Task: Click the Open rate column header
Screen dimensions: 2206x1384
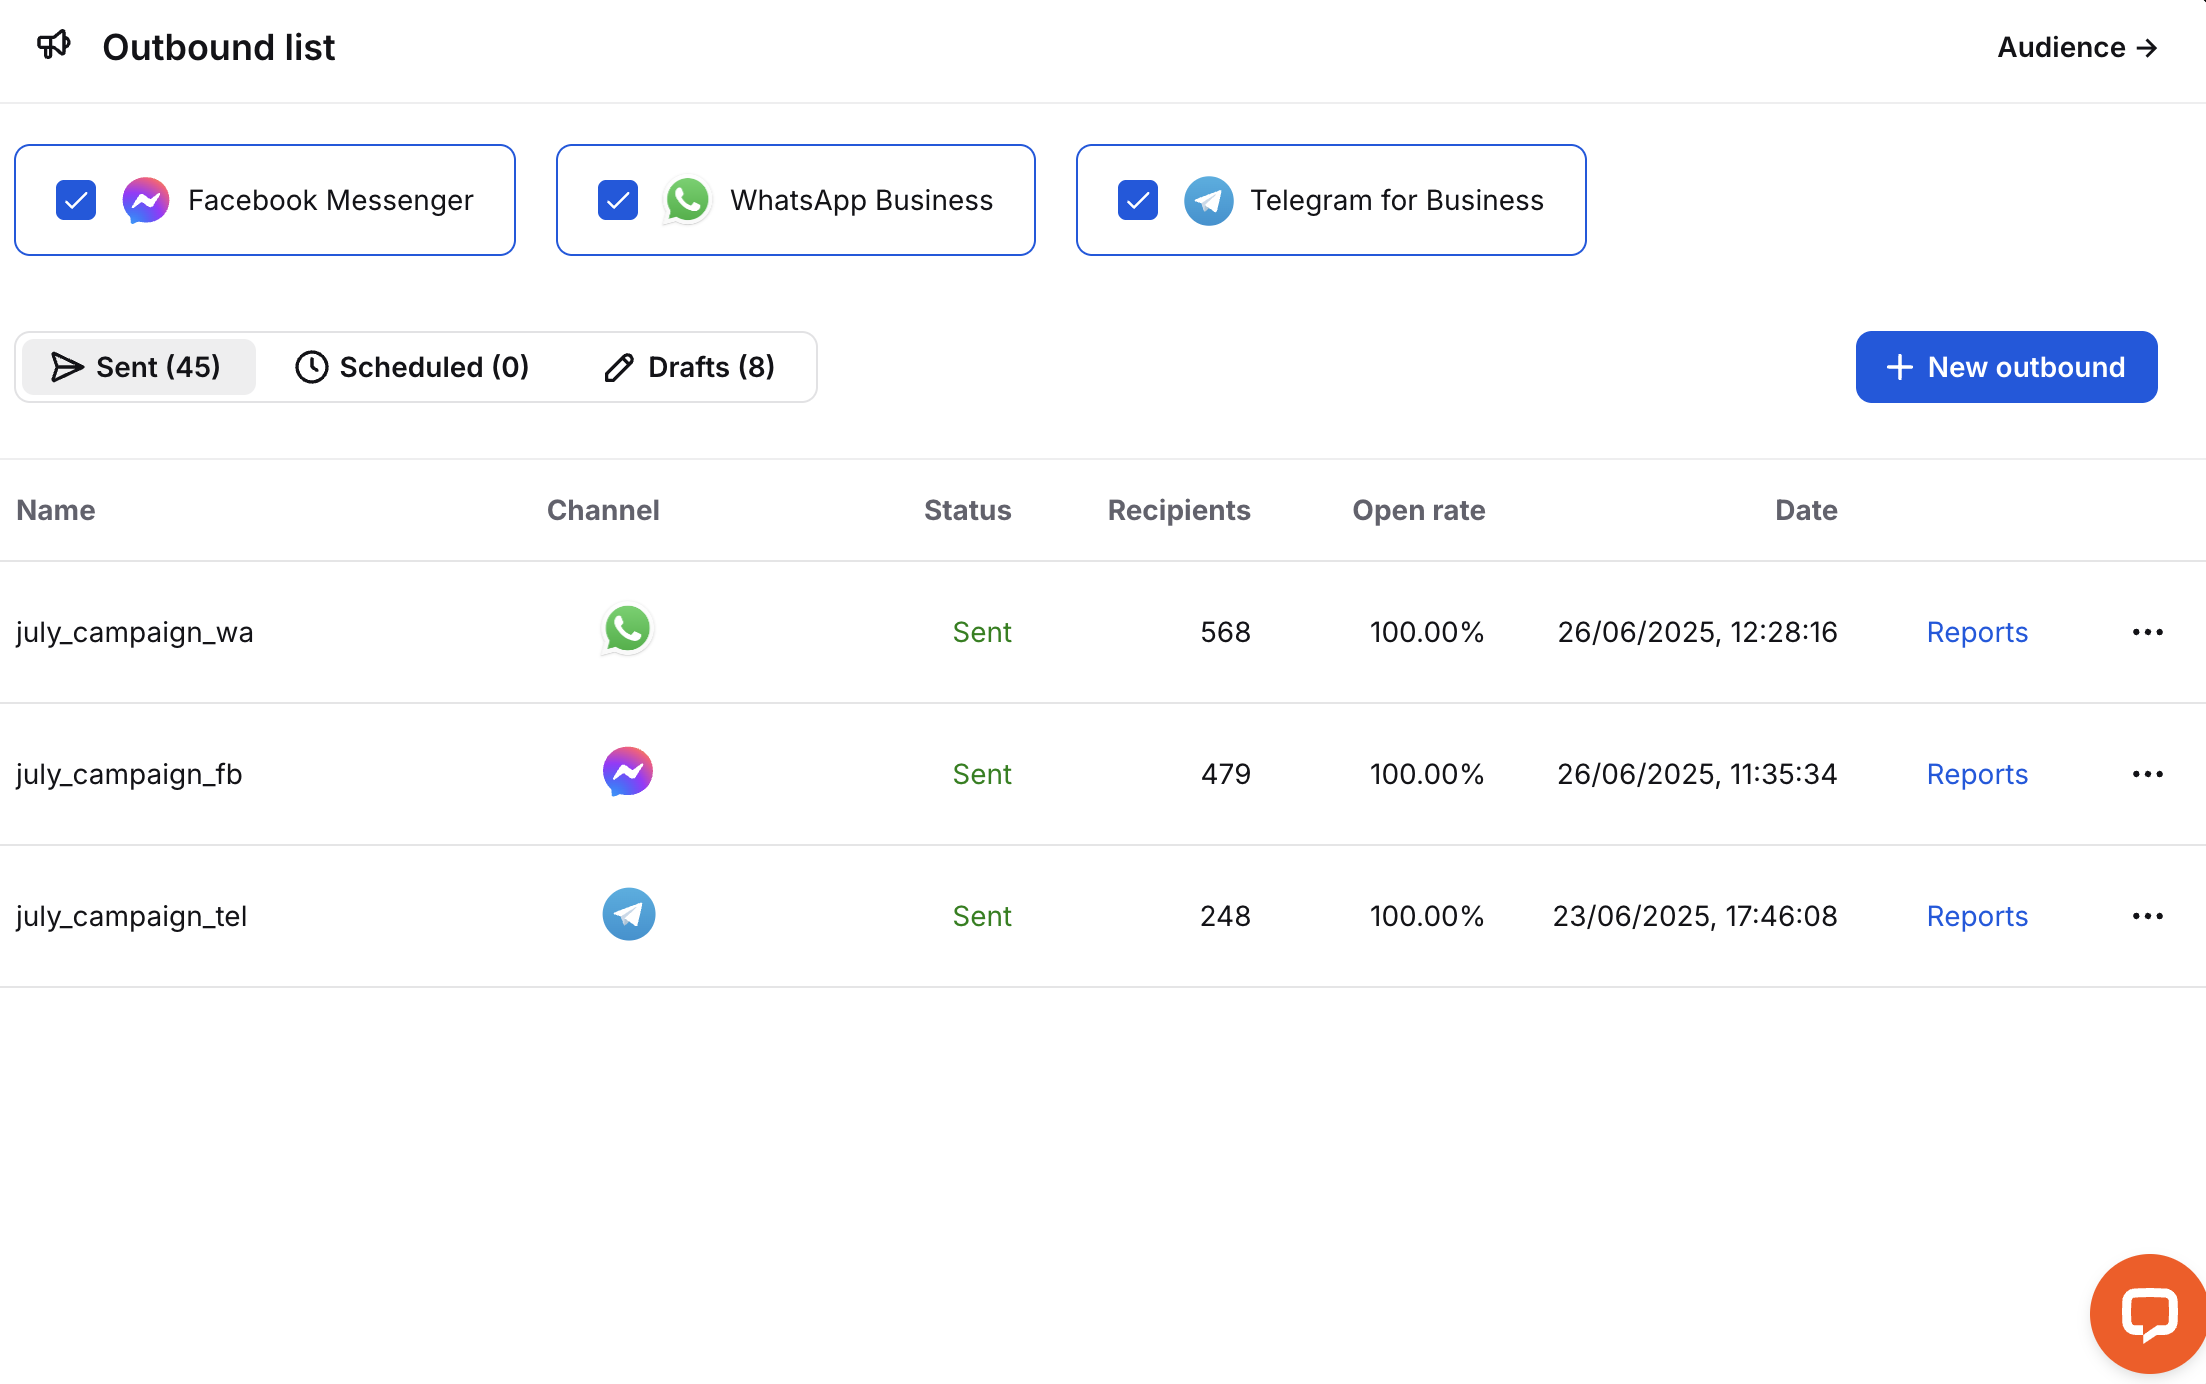Action: coord(1418,510)
